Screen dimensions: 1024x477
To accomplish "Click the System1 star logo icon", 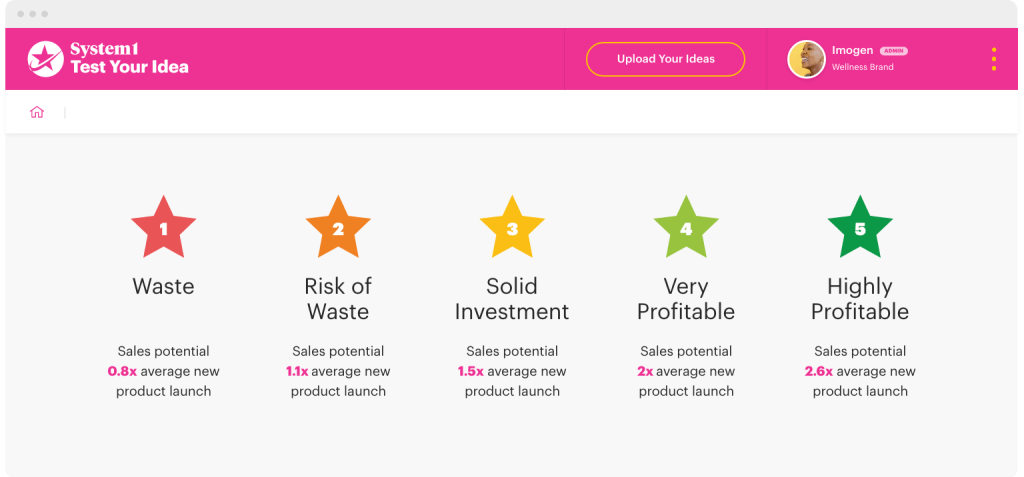I will [x=45, y=59].
